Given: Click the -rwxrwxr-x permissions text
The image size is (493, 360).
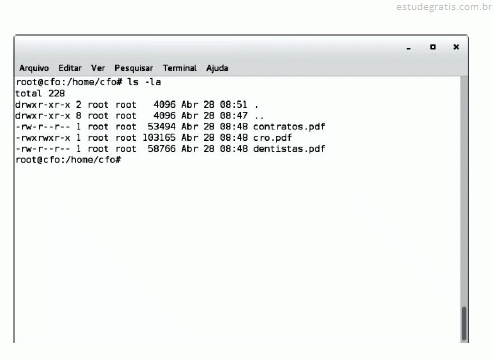Looking at the screenshot, I should pyautogui.click(x=43, y=138).
